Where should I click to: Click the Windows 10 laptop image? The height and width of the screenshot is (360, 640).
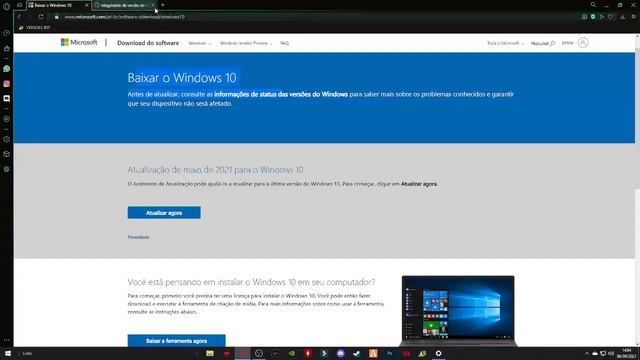tap(458, 311)
